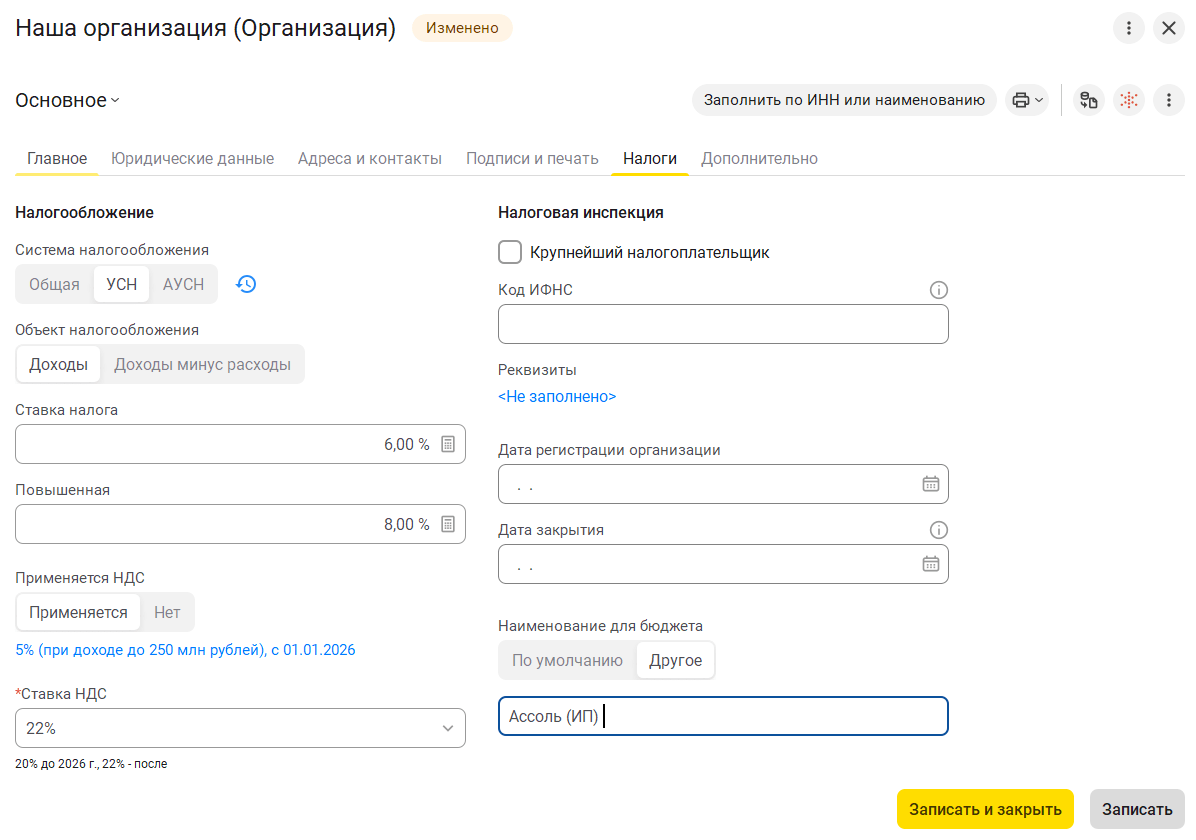The width and height of the screenshot is (1196, 840).
Task: Switch to Юридические данные tab
Action: [192, 158]
